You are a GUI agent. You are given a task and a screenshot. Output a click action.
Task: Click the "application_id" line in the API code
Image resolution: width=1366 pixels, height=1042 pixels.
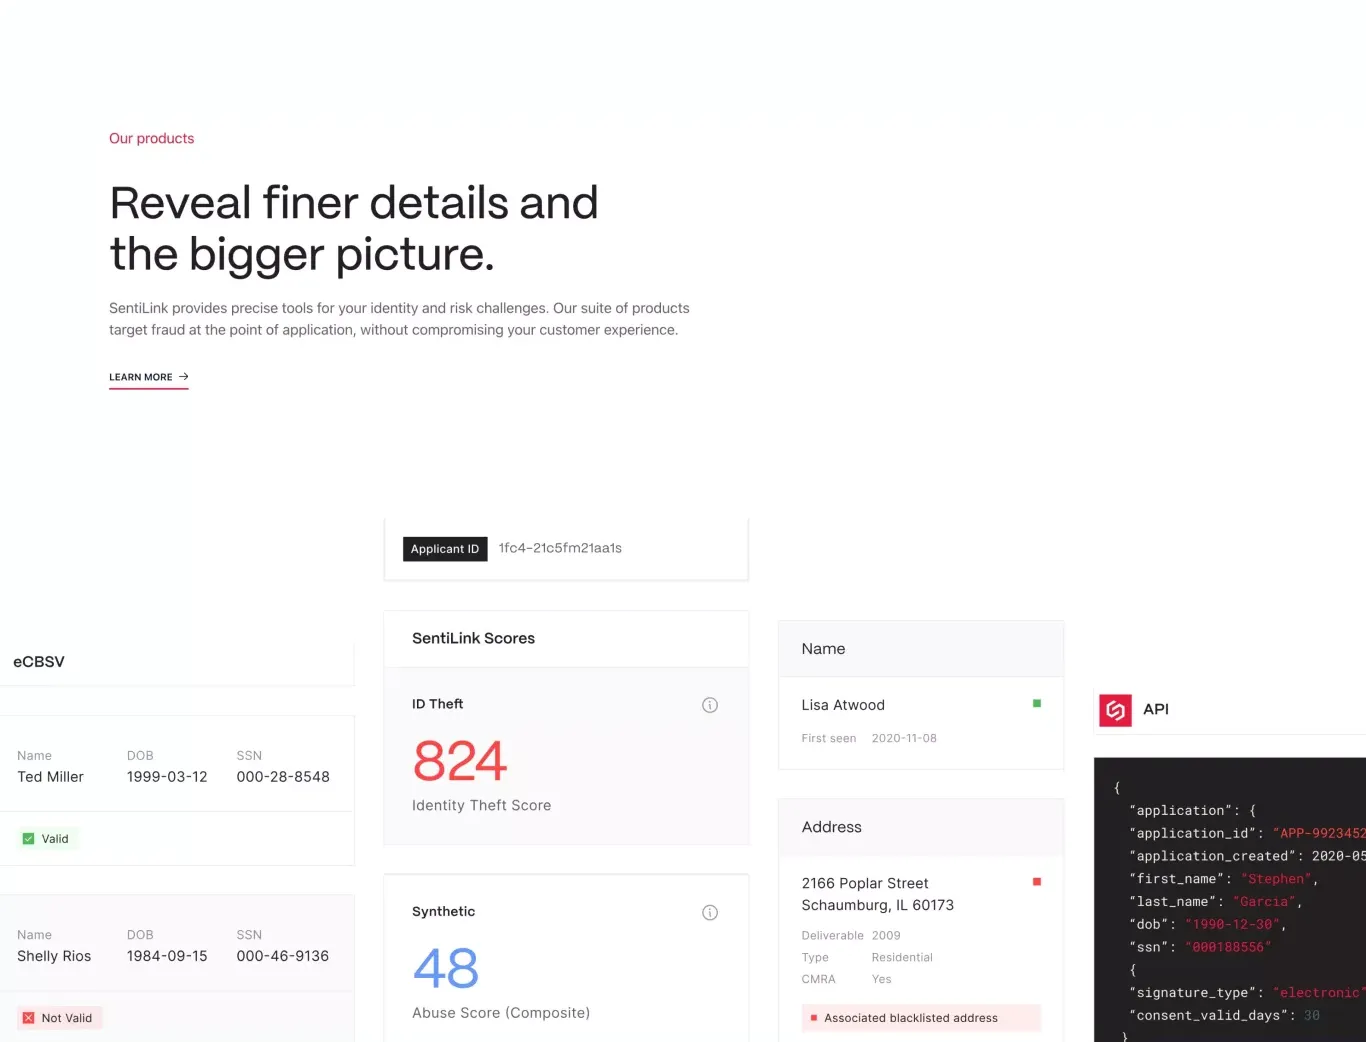point(1247,833)
